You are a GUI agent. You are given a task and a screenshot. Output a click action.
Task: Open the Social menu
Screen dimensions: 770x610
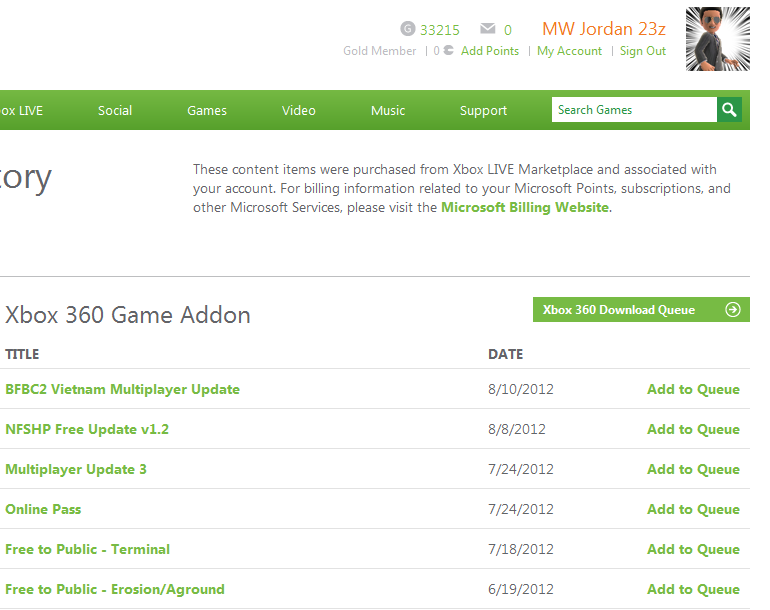(115, 111)
